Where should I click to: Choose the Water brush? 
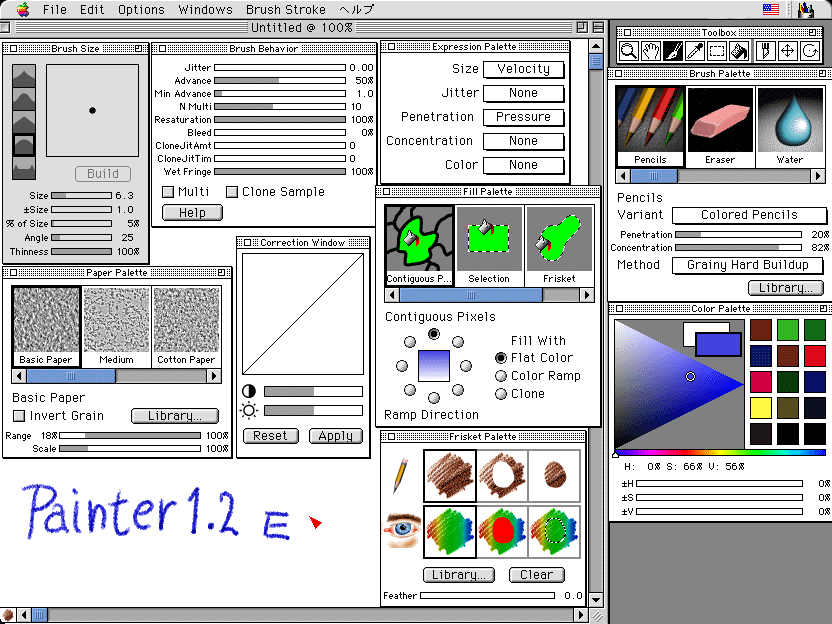tap(790, 127)
